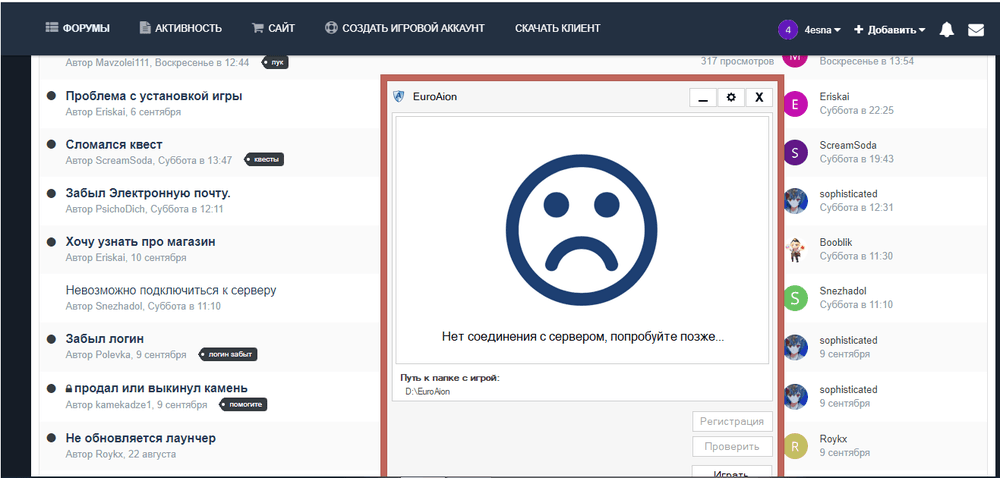The height and width of the screenshot is (478, 1000).
Task: Click Roykx's olive avatar icon
Action: pyautogui.click(x=795, y=445)
